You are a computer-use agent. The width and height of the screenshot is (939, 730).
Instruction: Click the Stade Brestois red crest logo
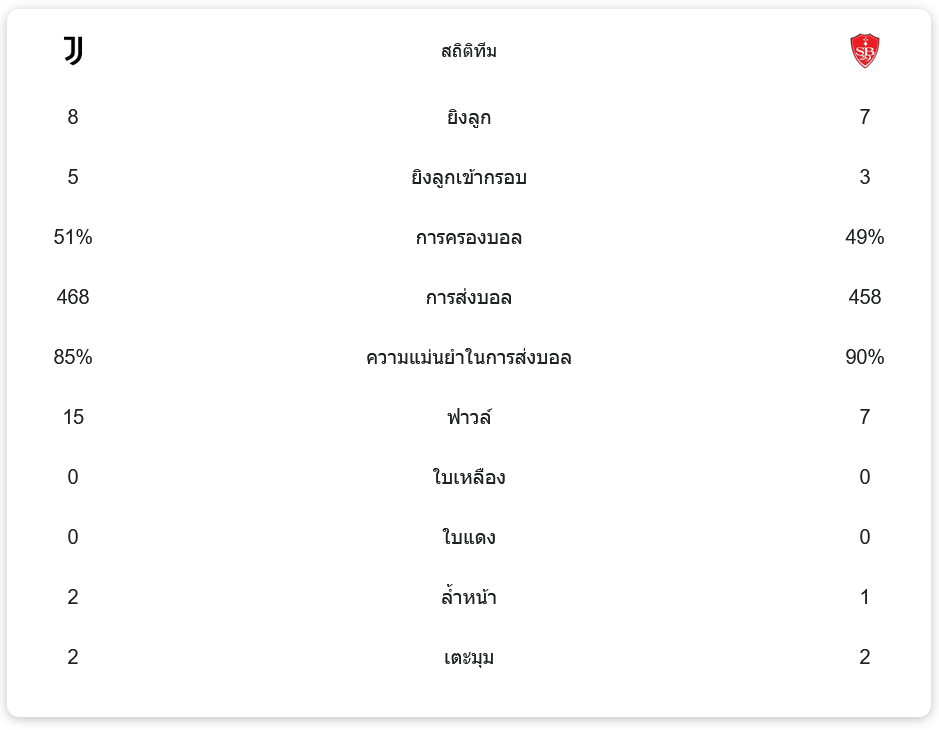[x=864, y=51]
